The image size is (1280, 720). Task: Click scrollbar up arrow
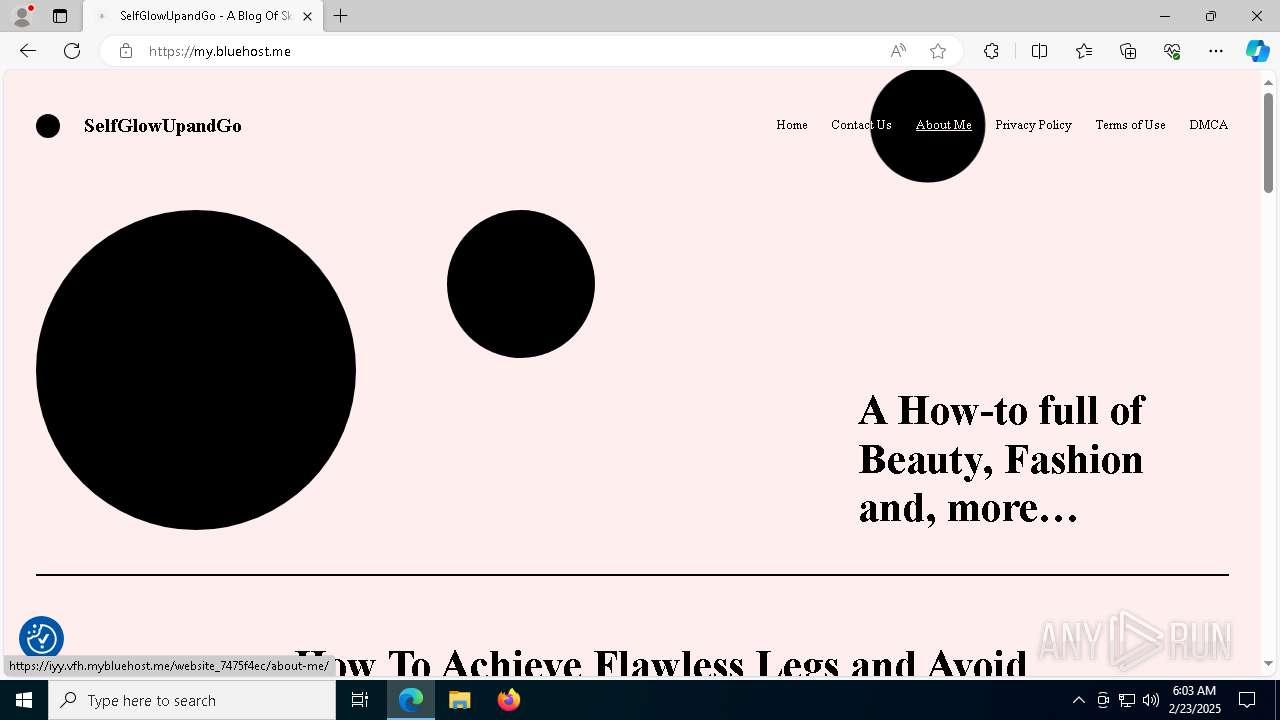pos(1269,82)
